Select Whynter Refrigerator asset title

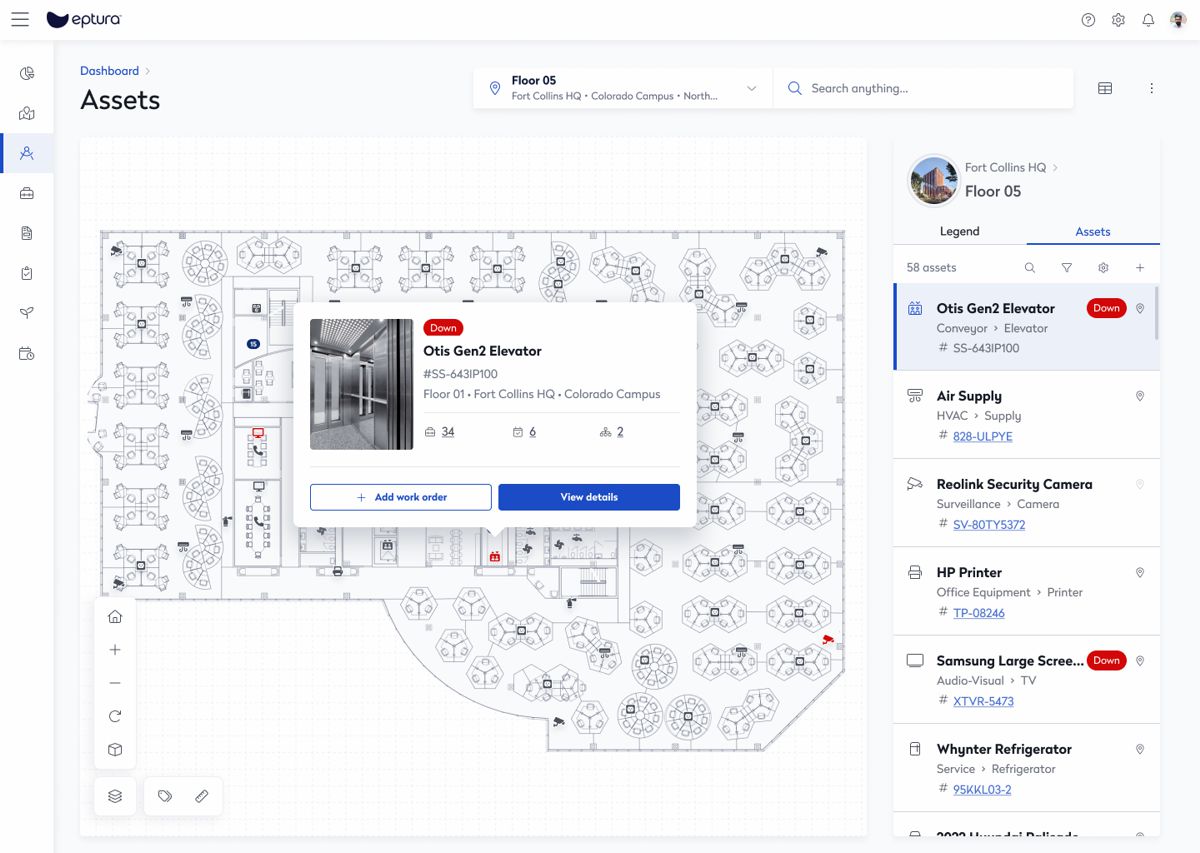click(1004, 749)
